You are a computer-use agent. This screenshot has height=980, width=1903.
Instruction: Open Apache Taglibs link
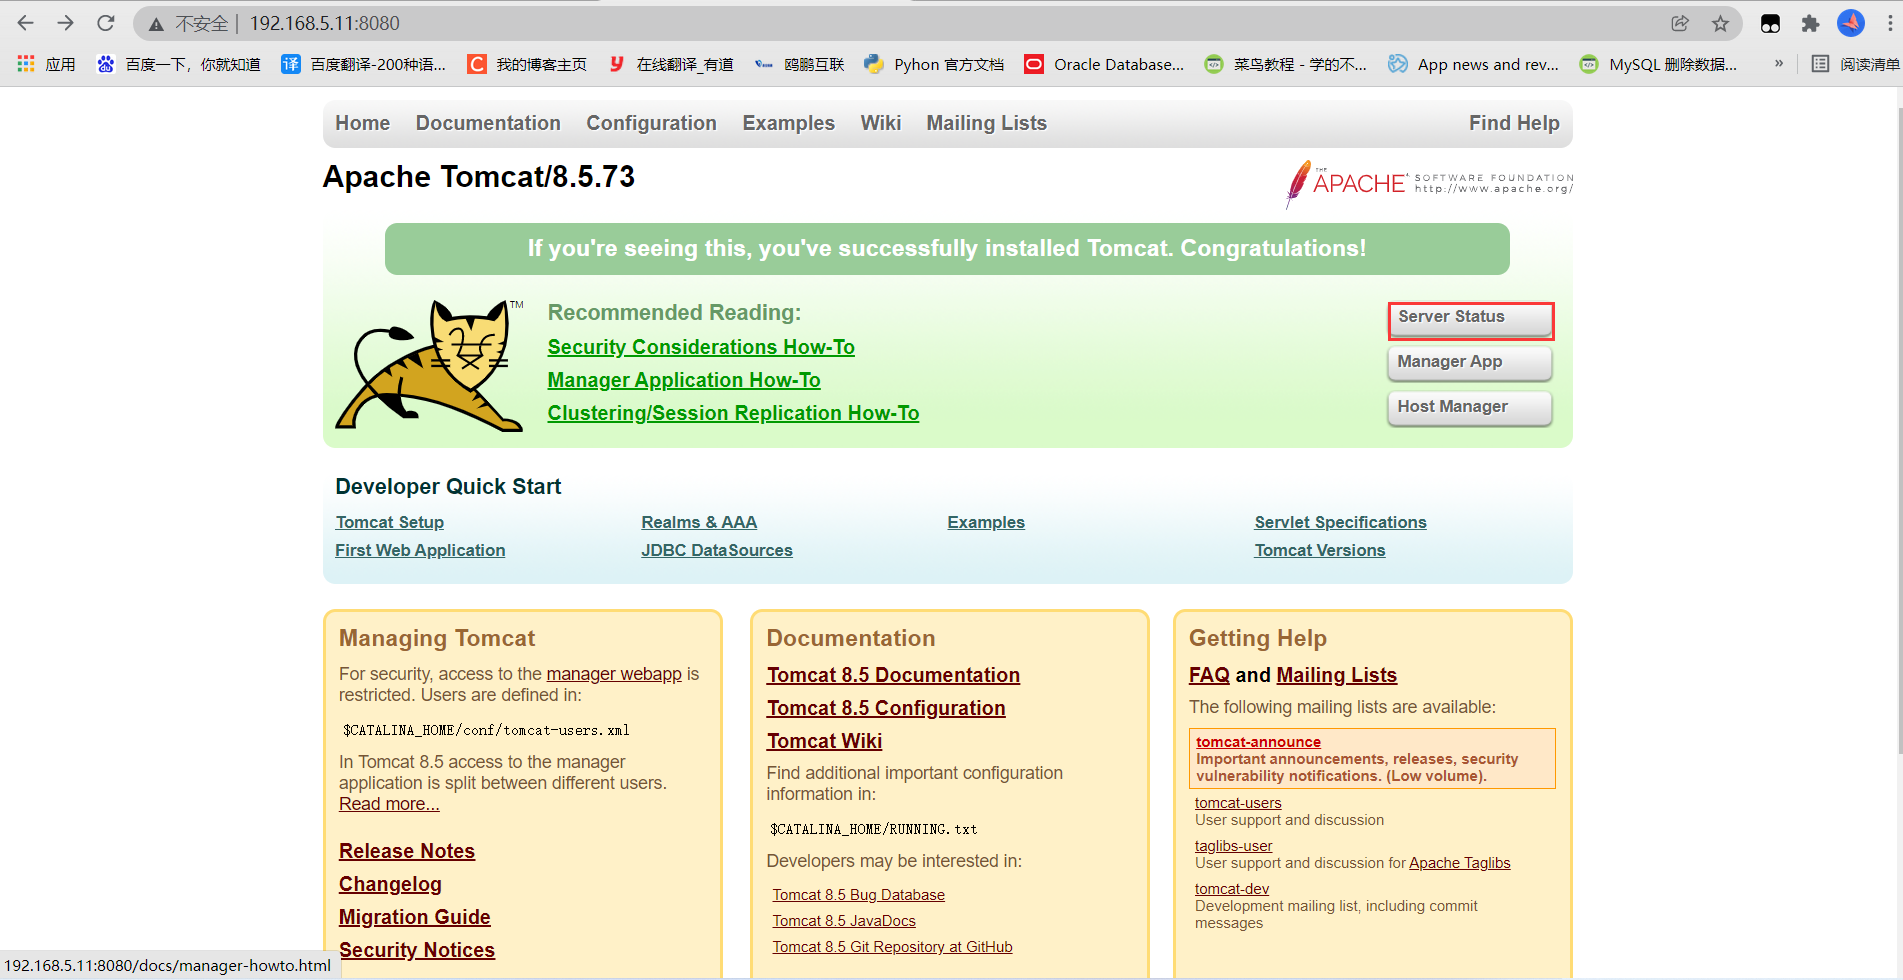1459,863
